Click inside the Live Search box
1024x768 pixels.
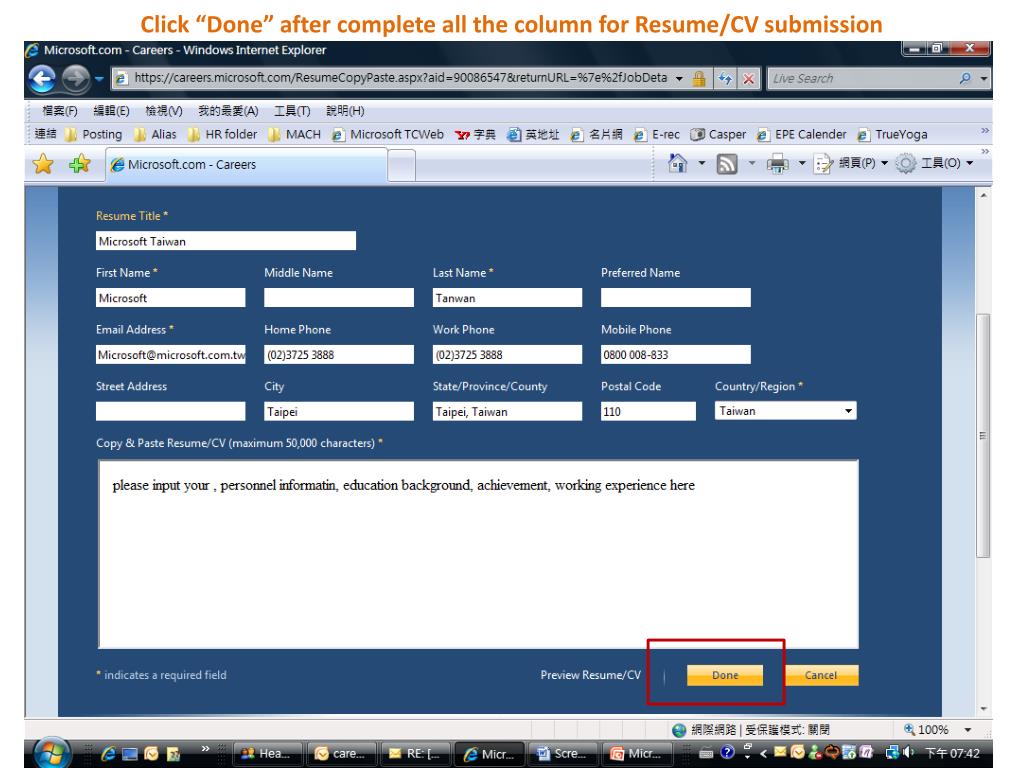862,78
